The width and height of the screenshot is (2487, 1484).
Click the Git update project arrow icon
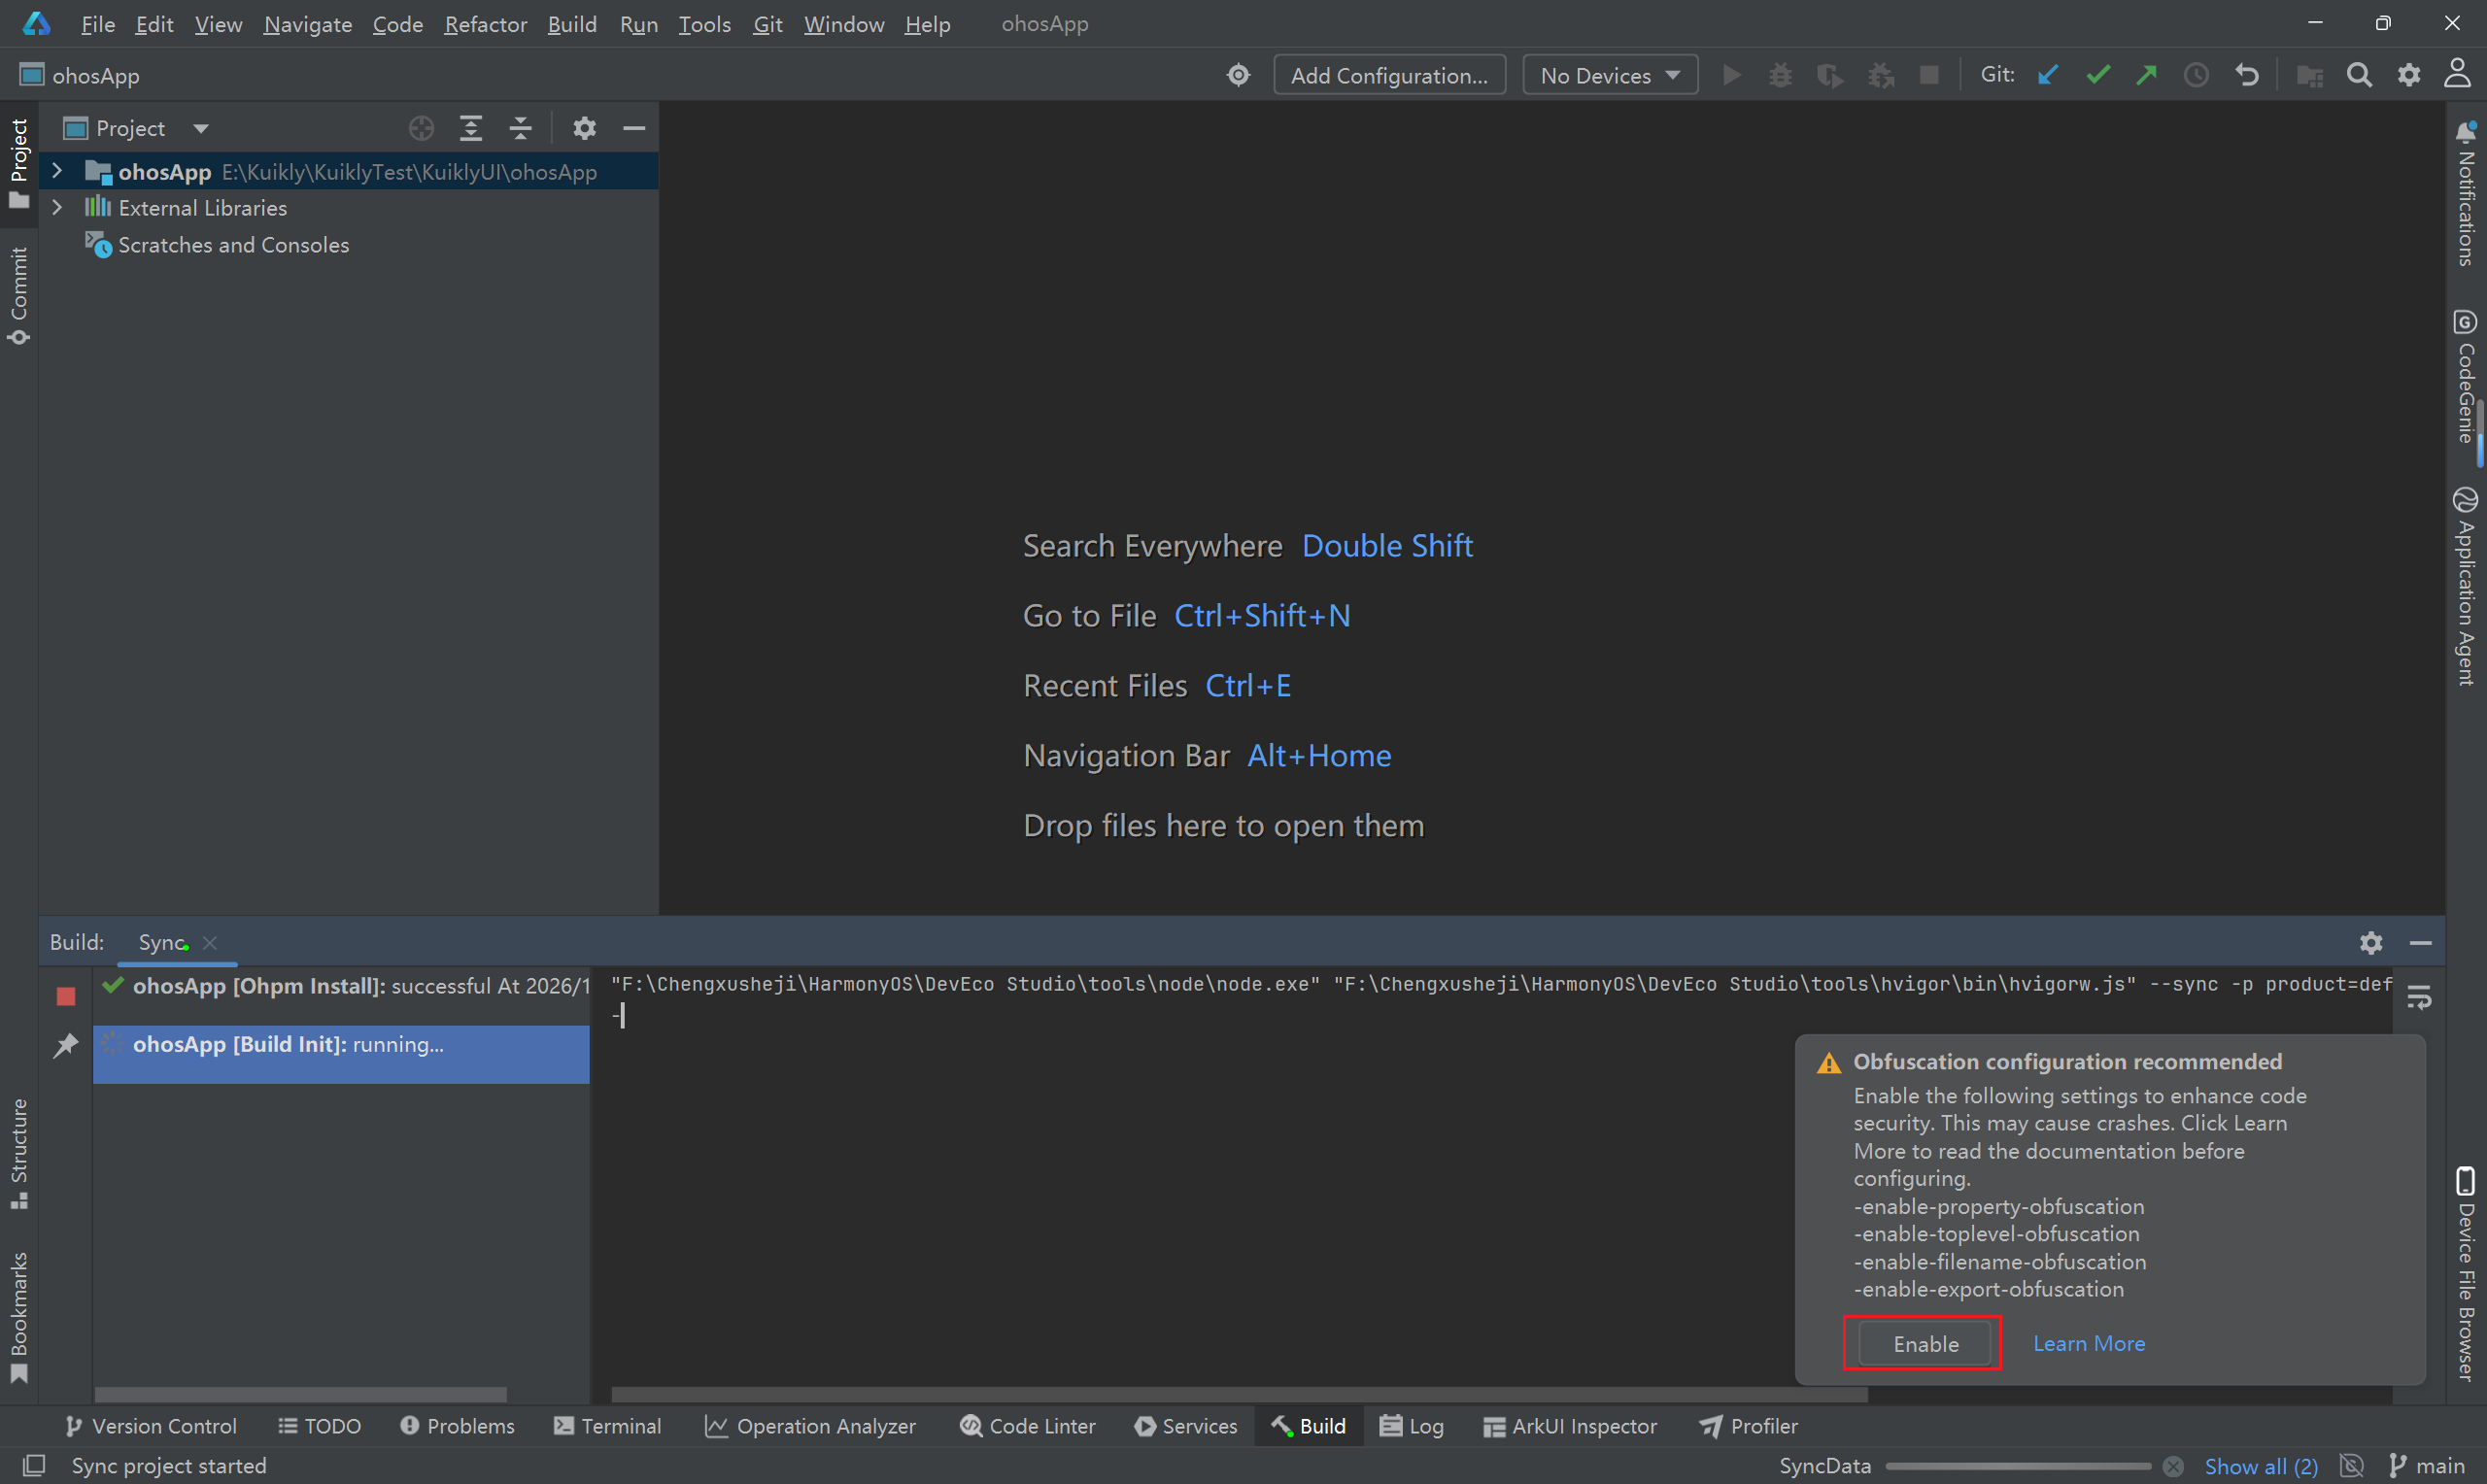tap(2048, 76)
